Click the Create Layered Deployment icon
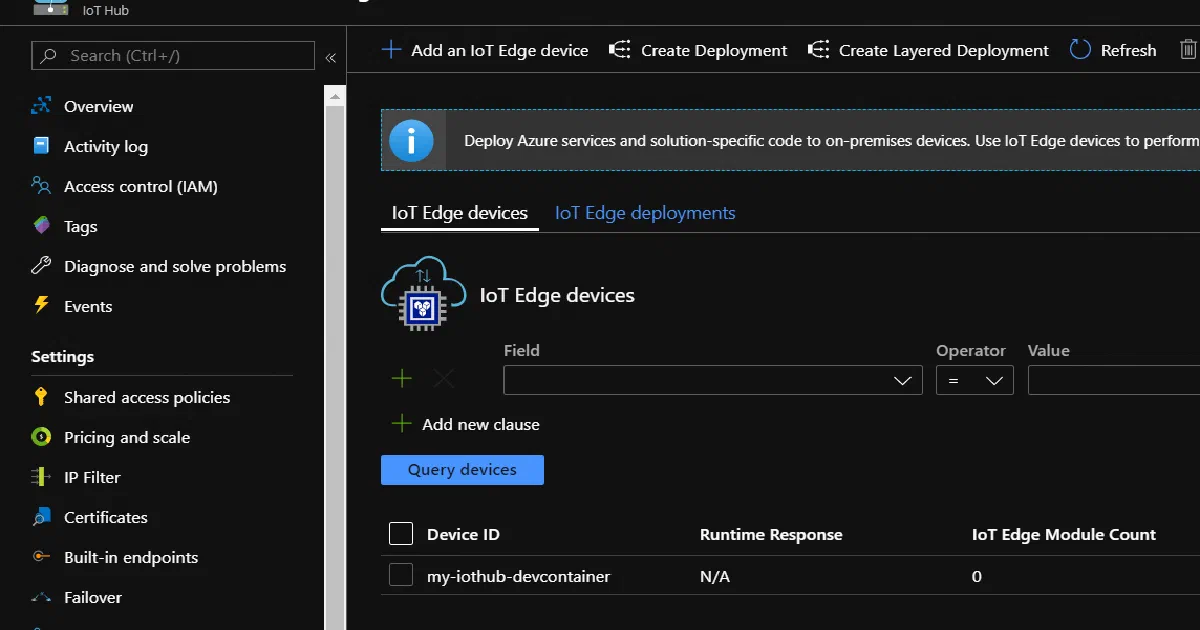 click(818, 50)
